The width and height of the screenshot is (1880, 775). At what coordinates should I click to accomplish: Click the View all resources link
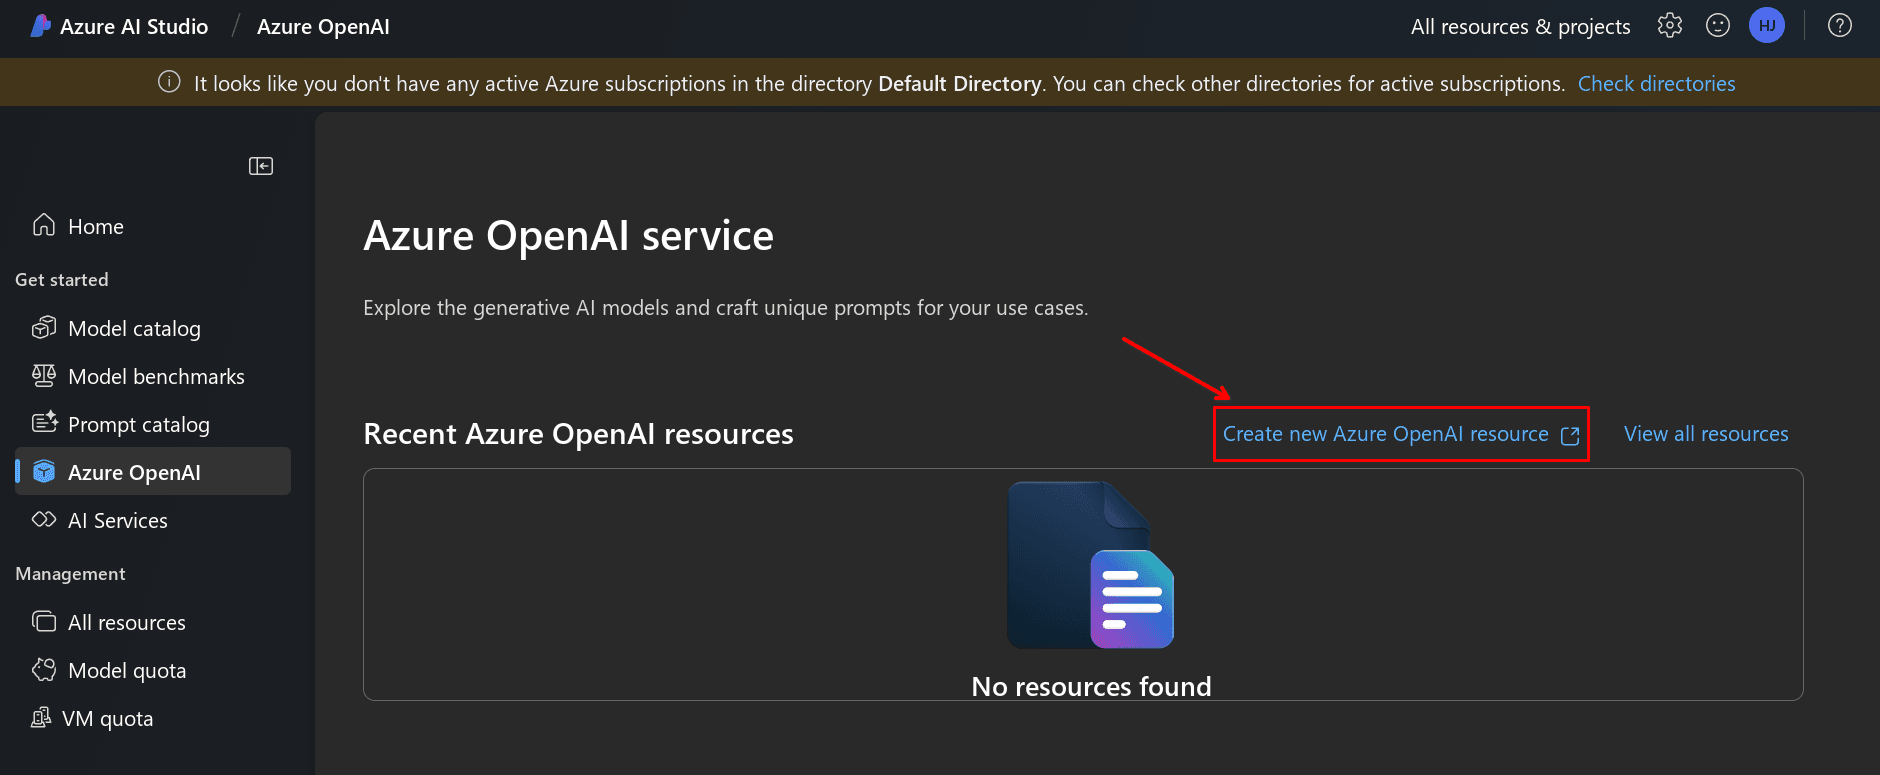(x=1706, y=434)
